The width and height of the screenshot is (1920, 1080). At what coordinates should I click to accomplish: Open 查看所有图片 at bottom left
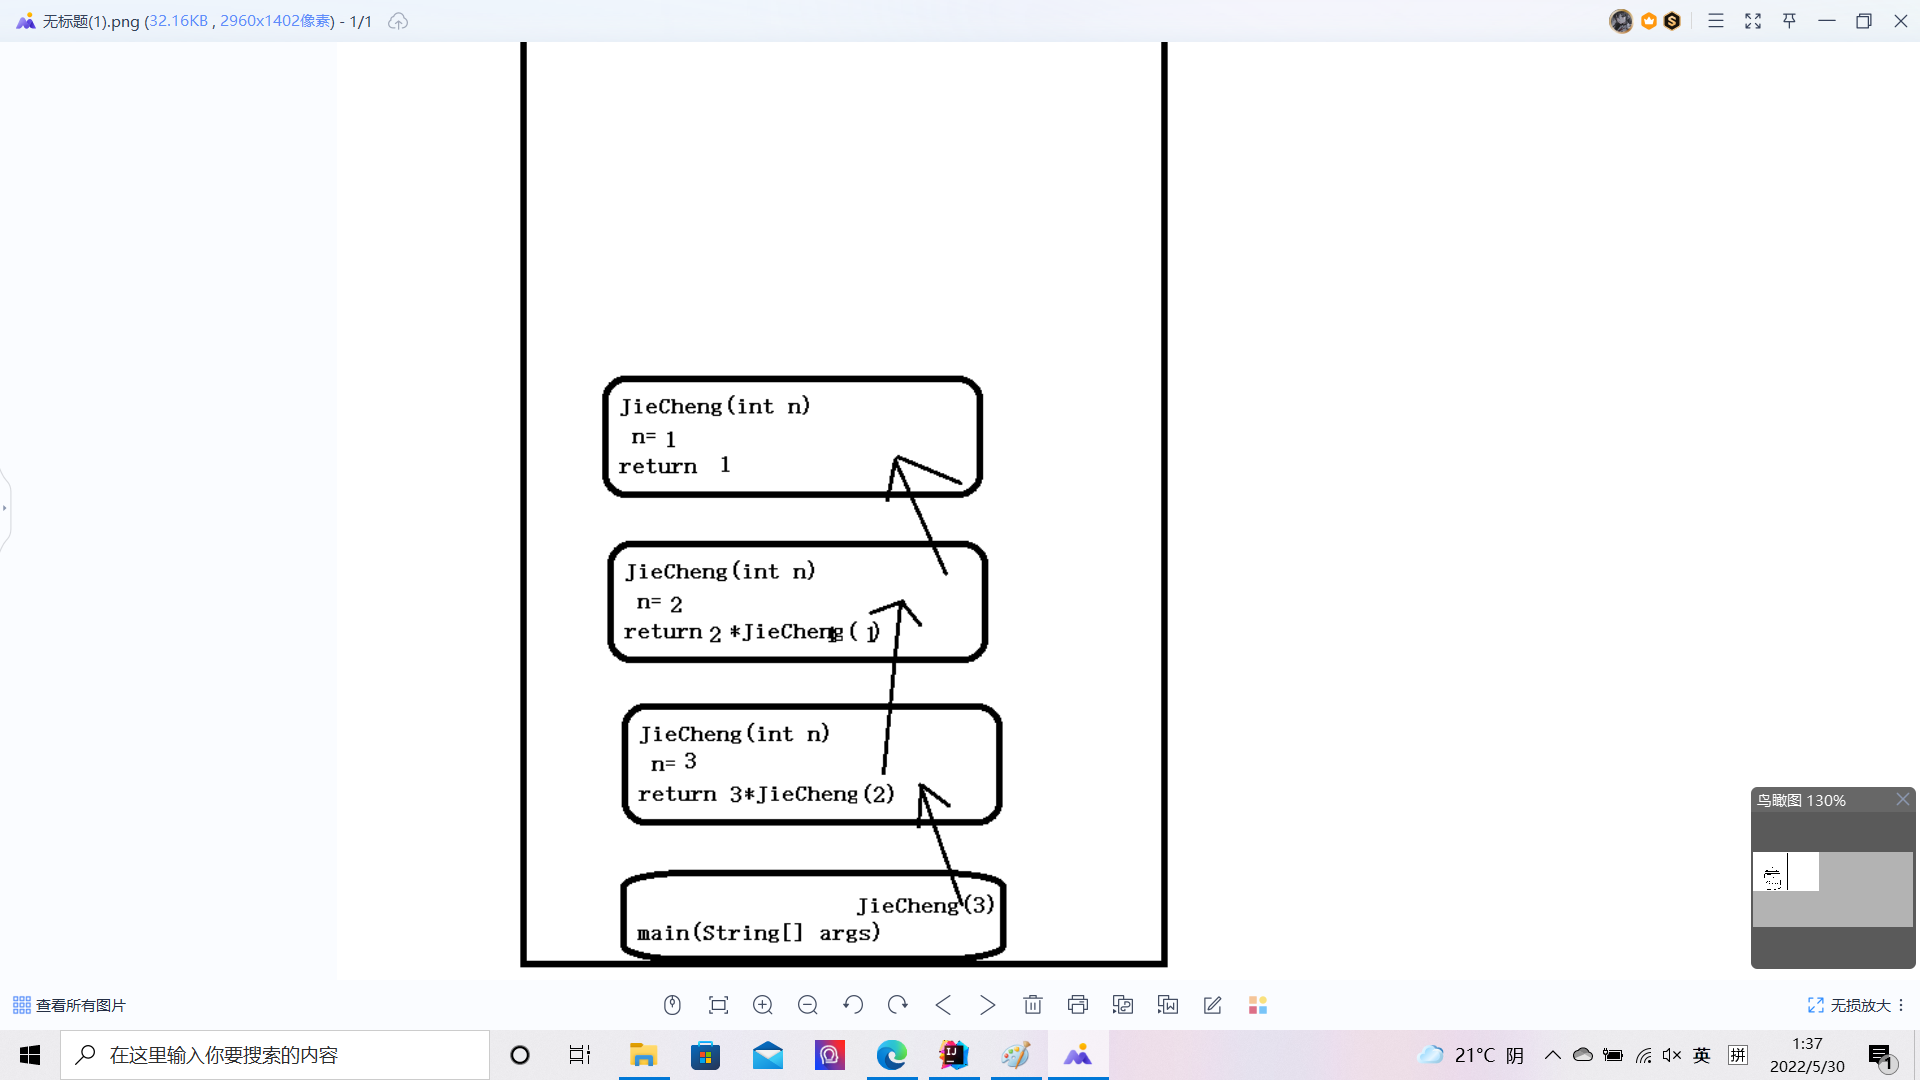coord(68,1005)
